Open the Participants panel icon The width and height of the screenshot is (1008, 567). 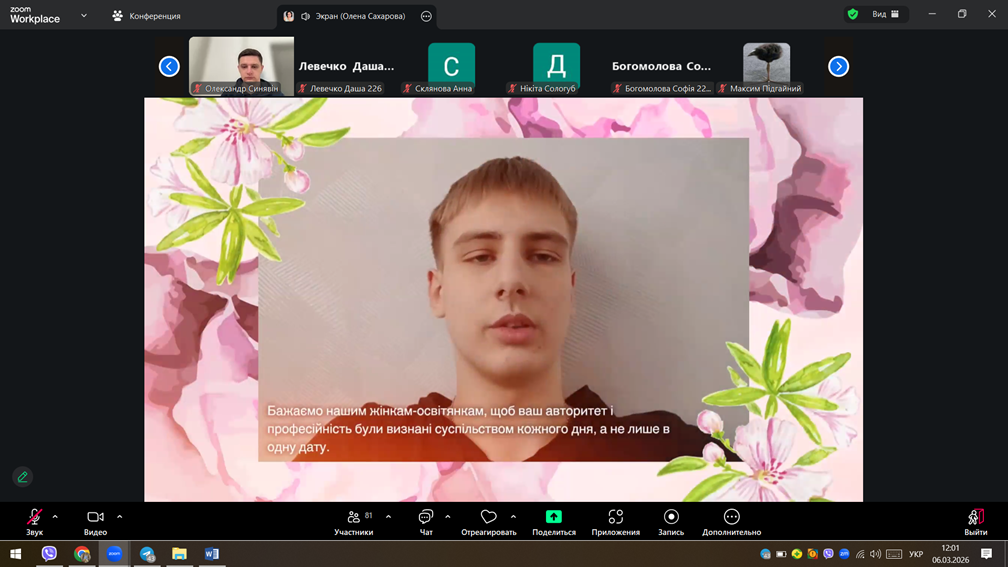(x=353, y=517)
